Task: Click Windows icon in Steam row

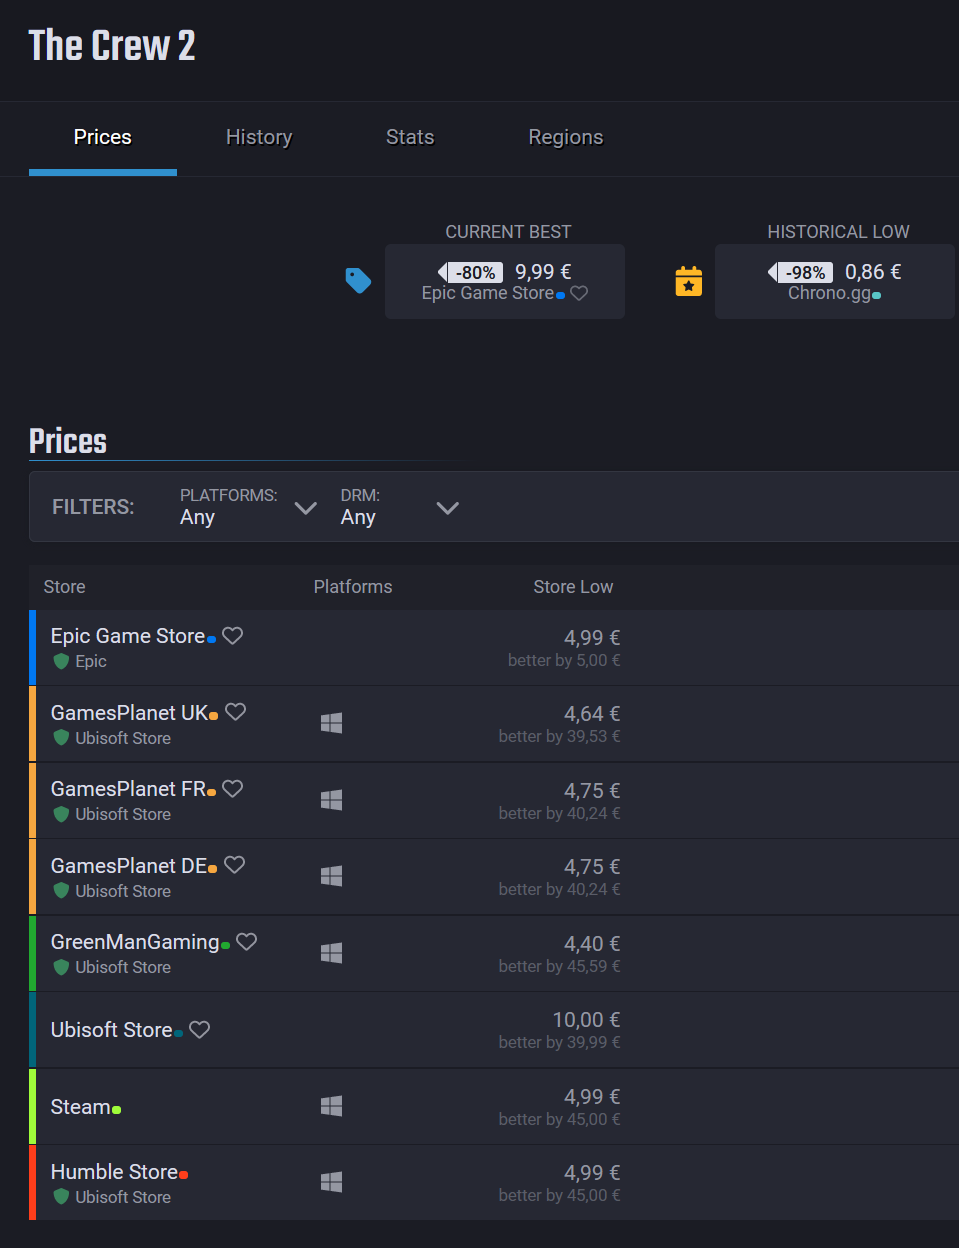Action: tap(332, 1106)
